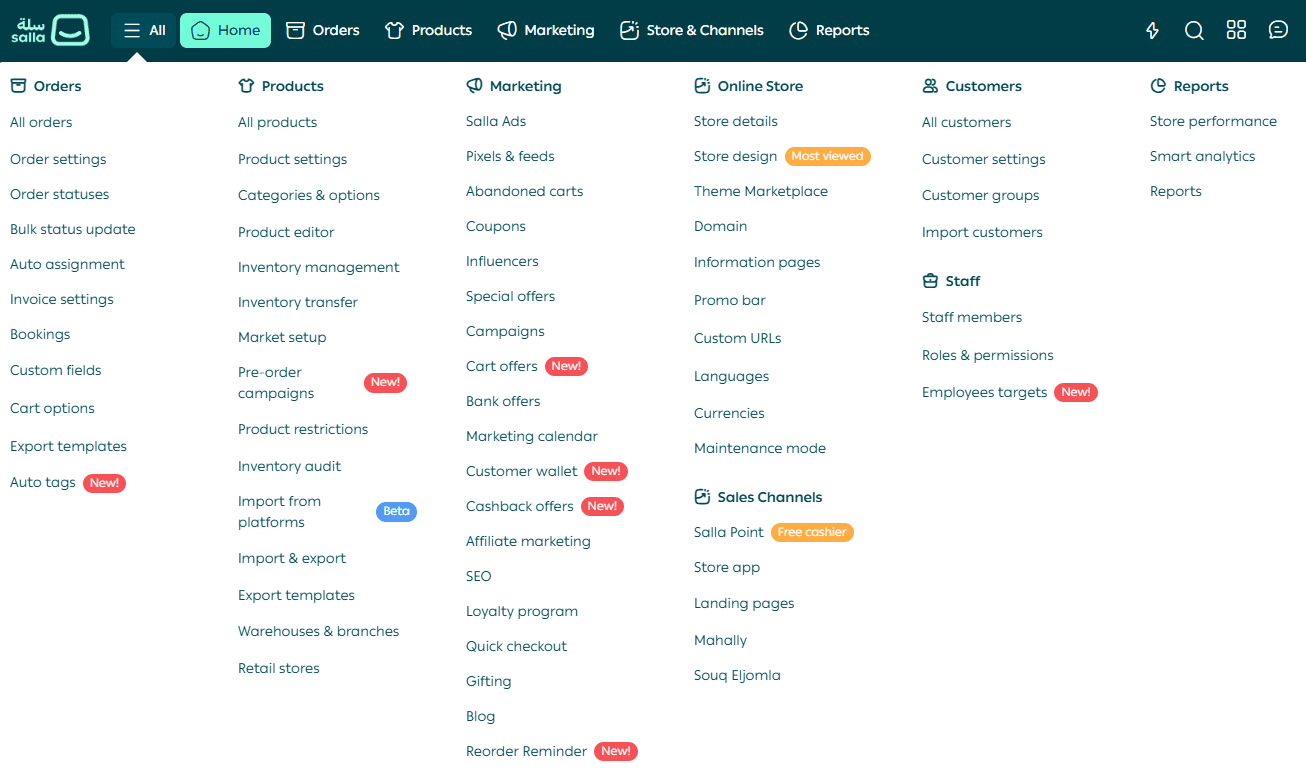Screen dimensions: 1306x783
Task: Click the Customers section people icon
Action: point(930,86)
